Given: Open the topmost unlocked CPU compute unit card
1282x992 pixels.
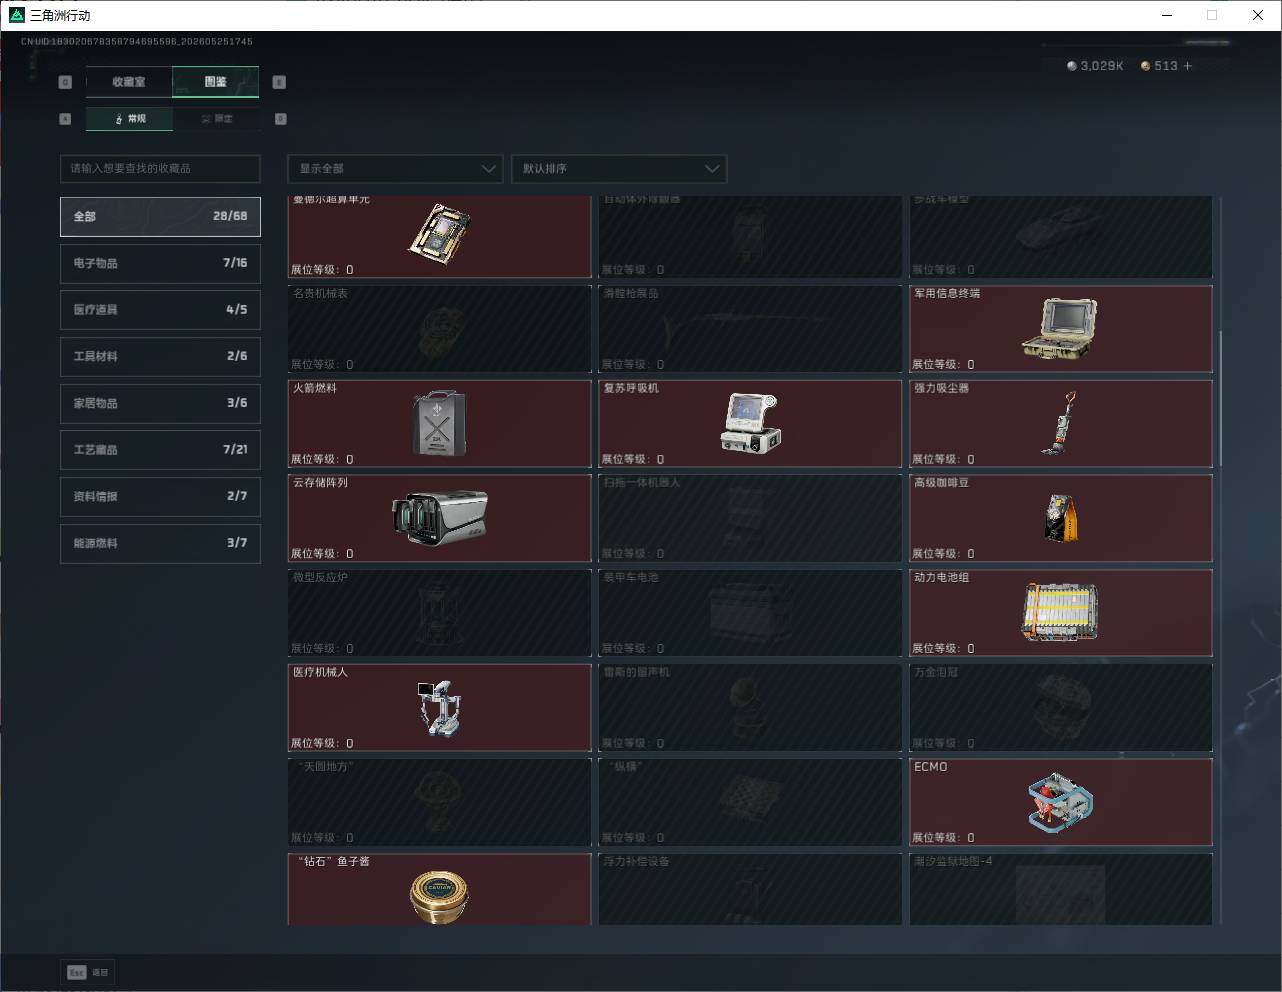Looking at the screenshot, I should (440, 237).
